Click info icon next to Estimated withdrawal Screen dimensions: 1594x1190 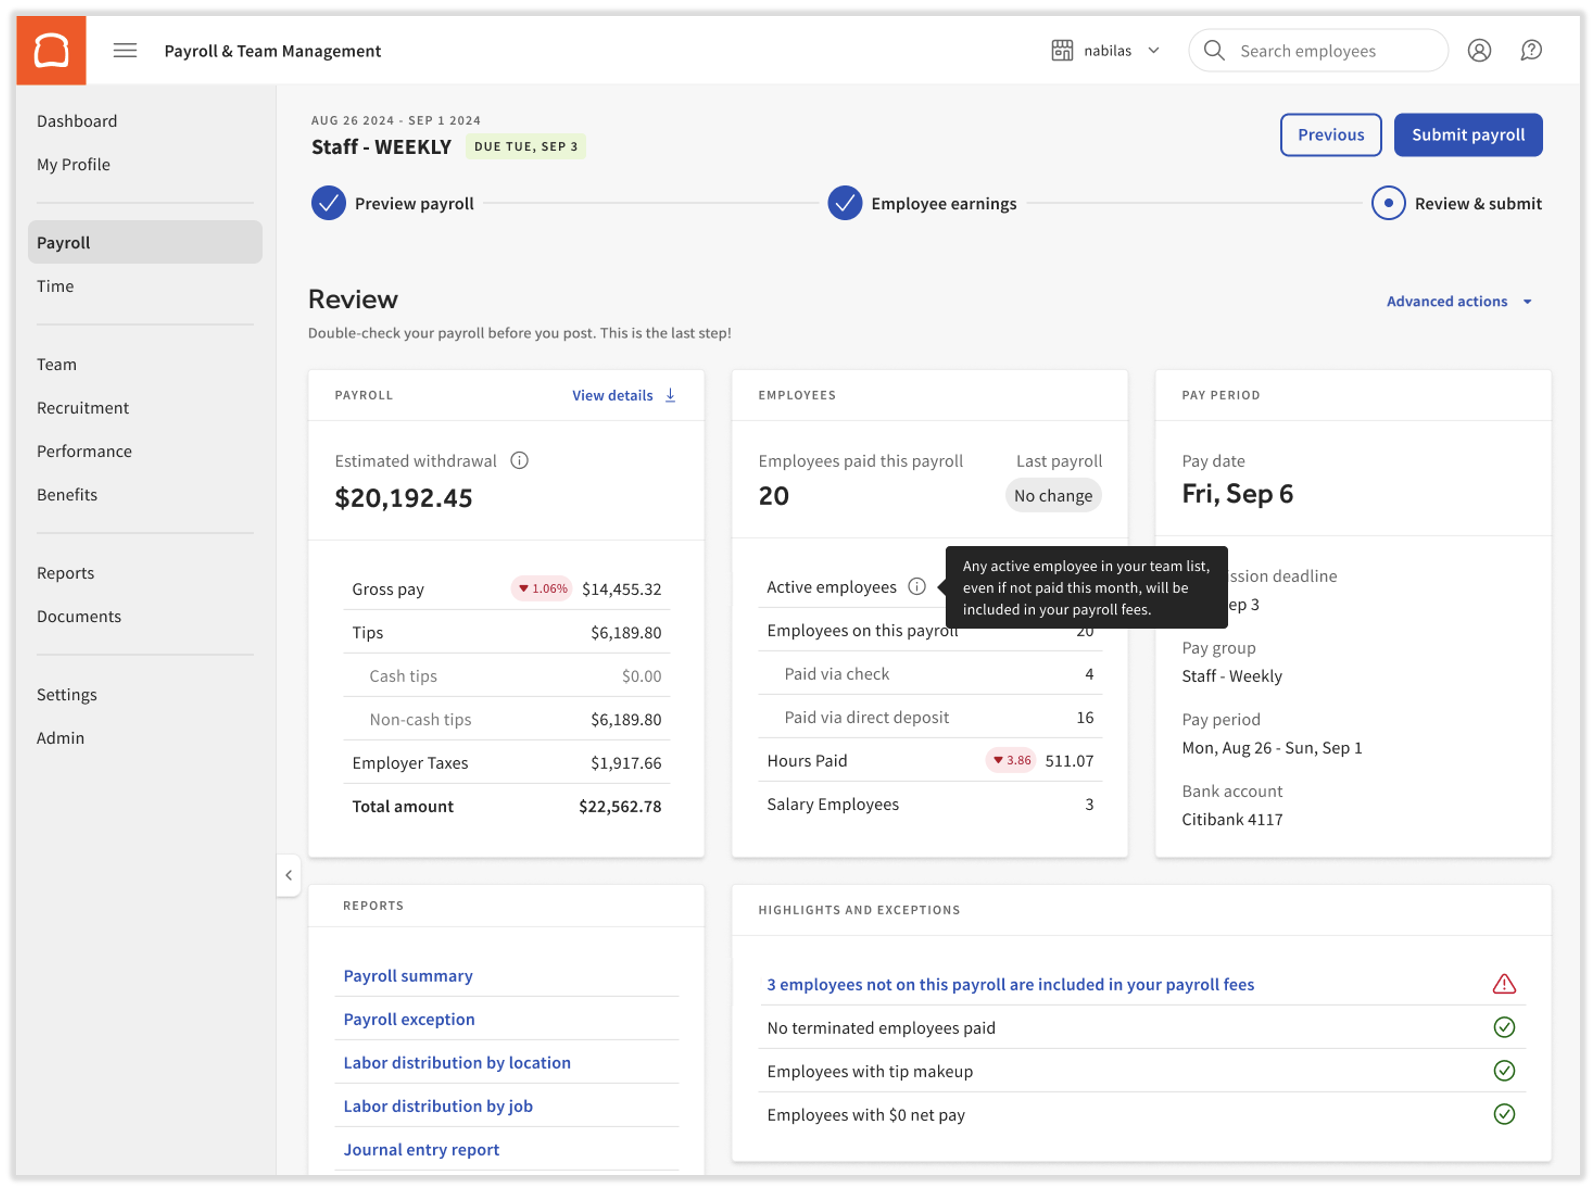click(519, 461)
